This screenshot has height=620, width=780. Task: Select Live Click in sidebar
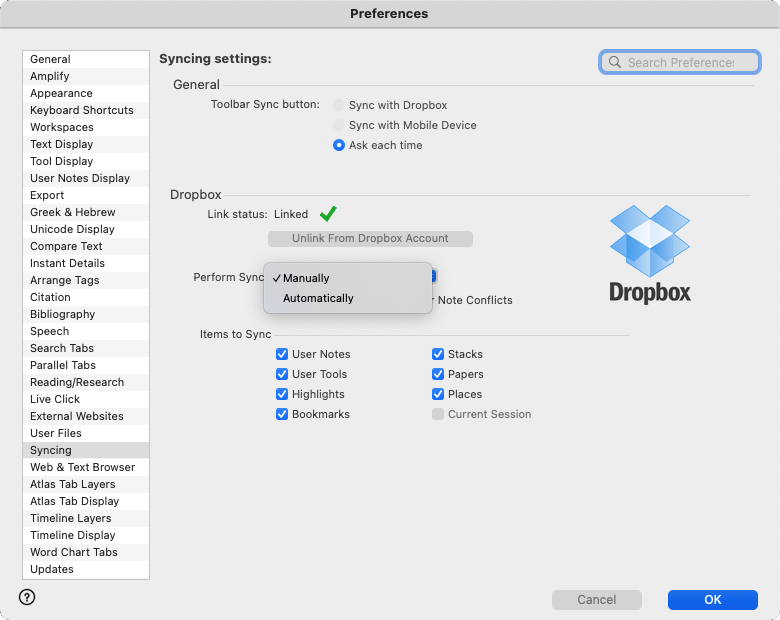(x=55, y=399)
